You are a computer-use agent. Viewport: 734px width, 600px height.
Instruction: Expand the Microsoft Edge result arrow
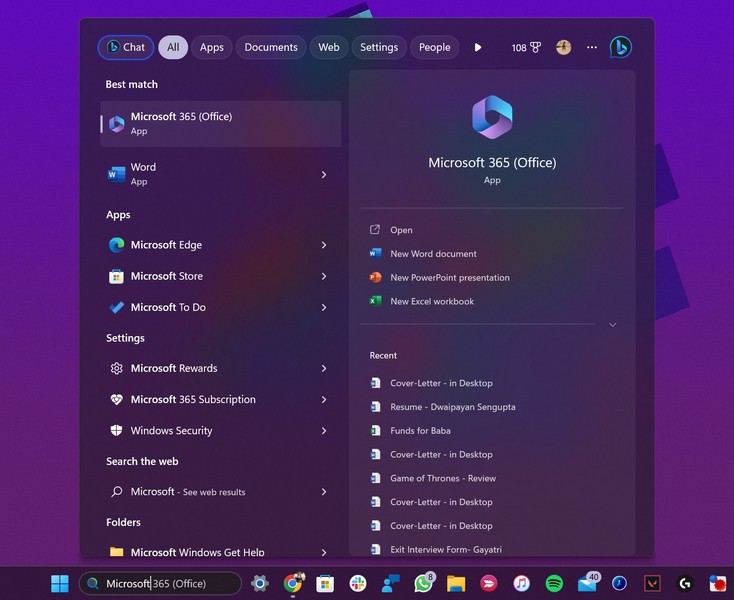click(x=324, y=245)
